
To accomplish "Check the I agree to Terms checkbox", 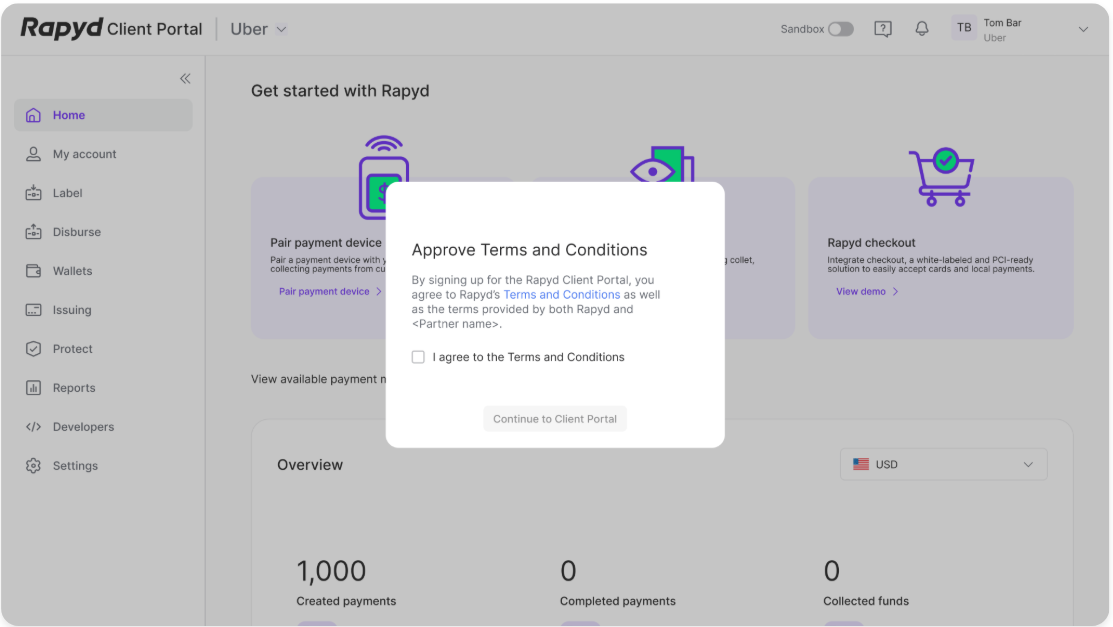I will pyautogui.click(x=418, y=356).
